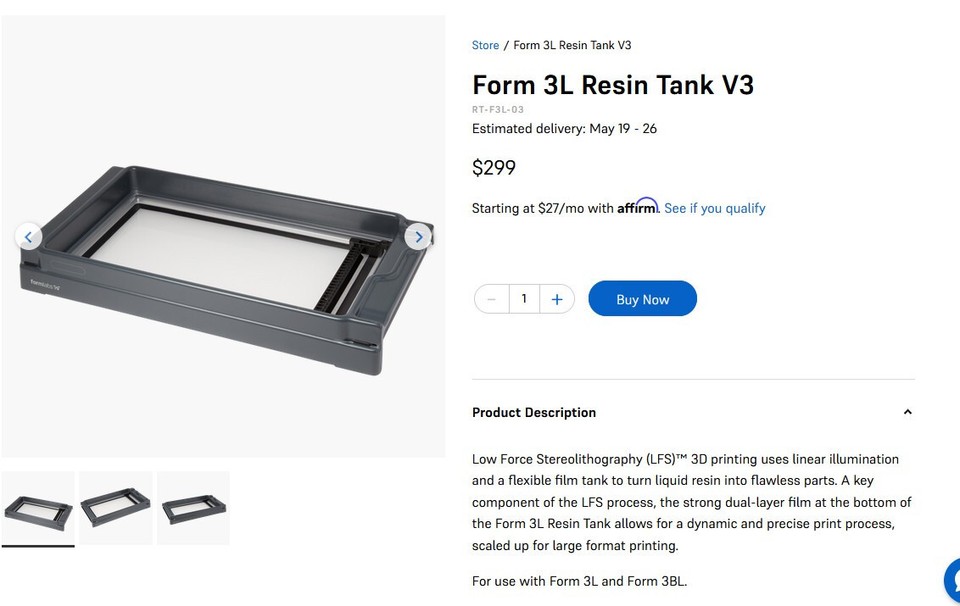Click the Form 3L Resin Tank V3 breadcrumb
Image resolution: width=960 pixels, height=606 pixels.
point(572,45)
